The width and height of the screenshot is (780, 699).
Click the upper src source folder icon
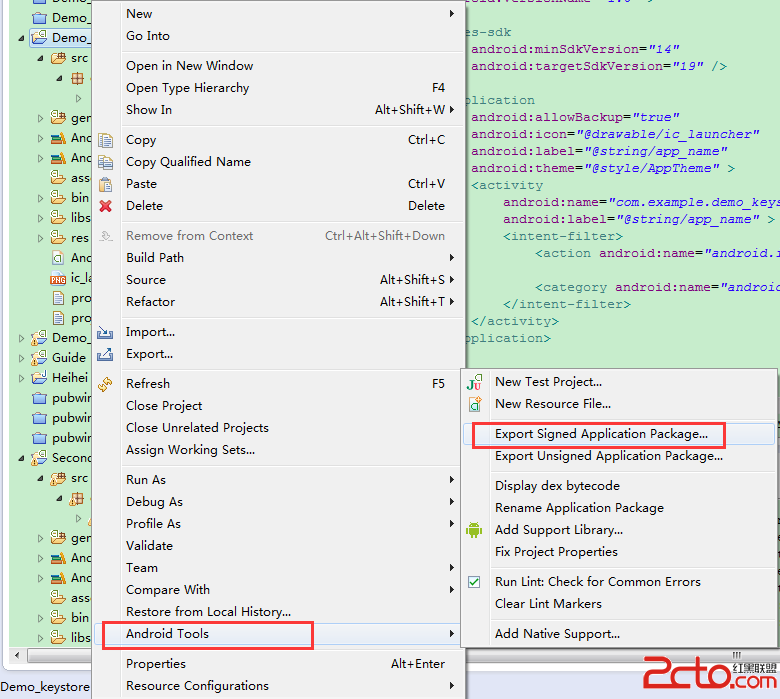pyautogui.click(x=58, y=58)
